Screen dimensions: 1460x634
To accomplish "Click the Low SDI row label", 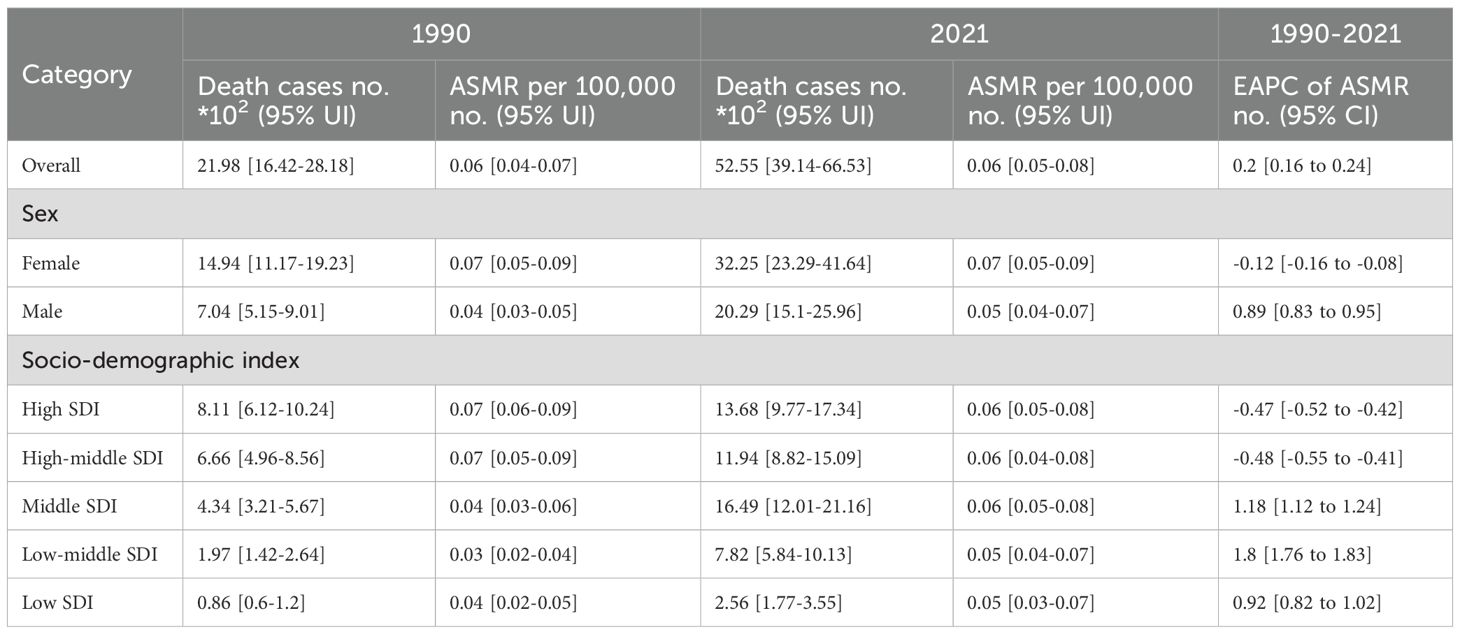I will click(x=54, y=604).
